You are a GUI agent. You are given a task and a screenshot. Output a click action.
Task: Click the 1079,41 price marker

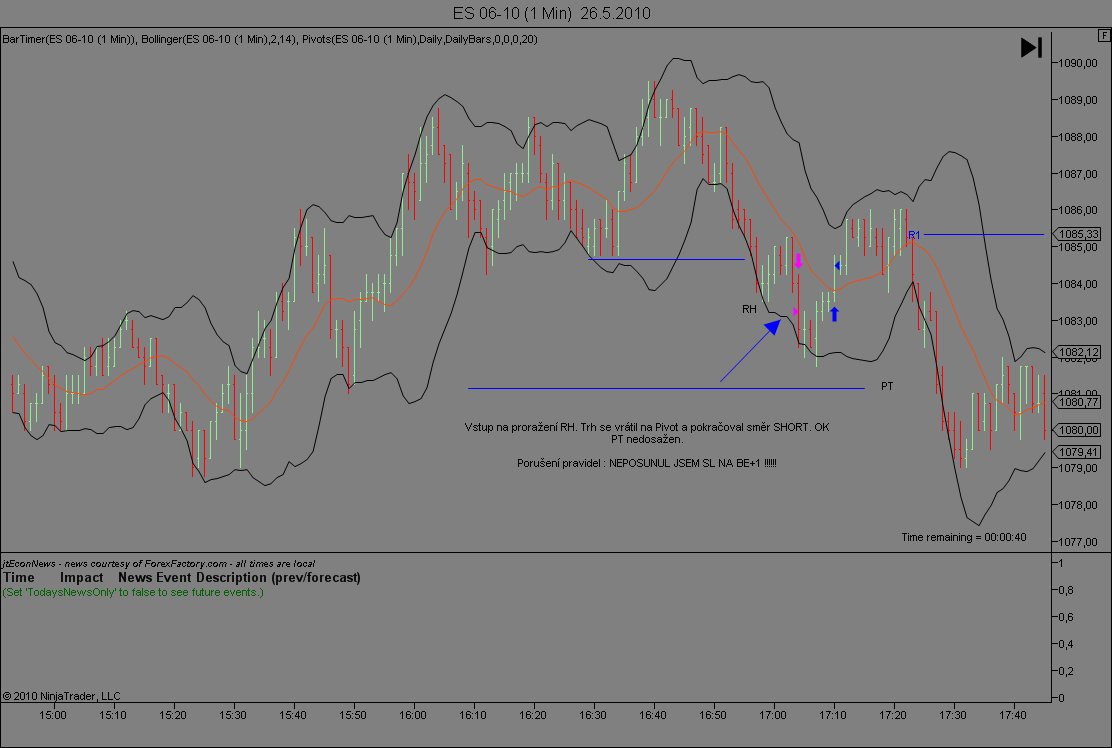(x=1075, y=452)
